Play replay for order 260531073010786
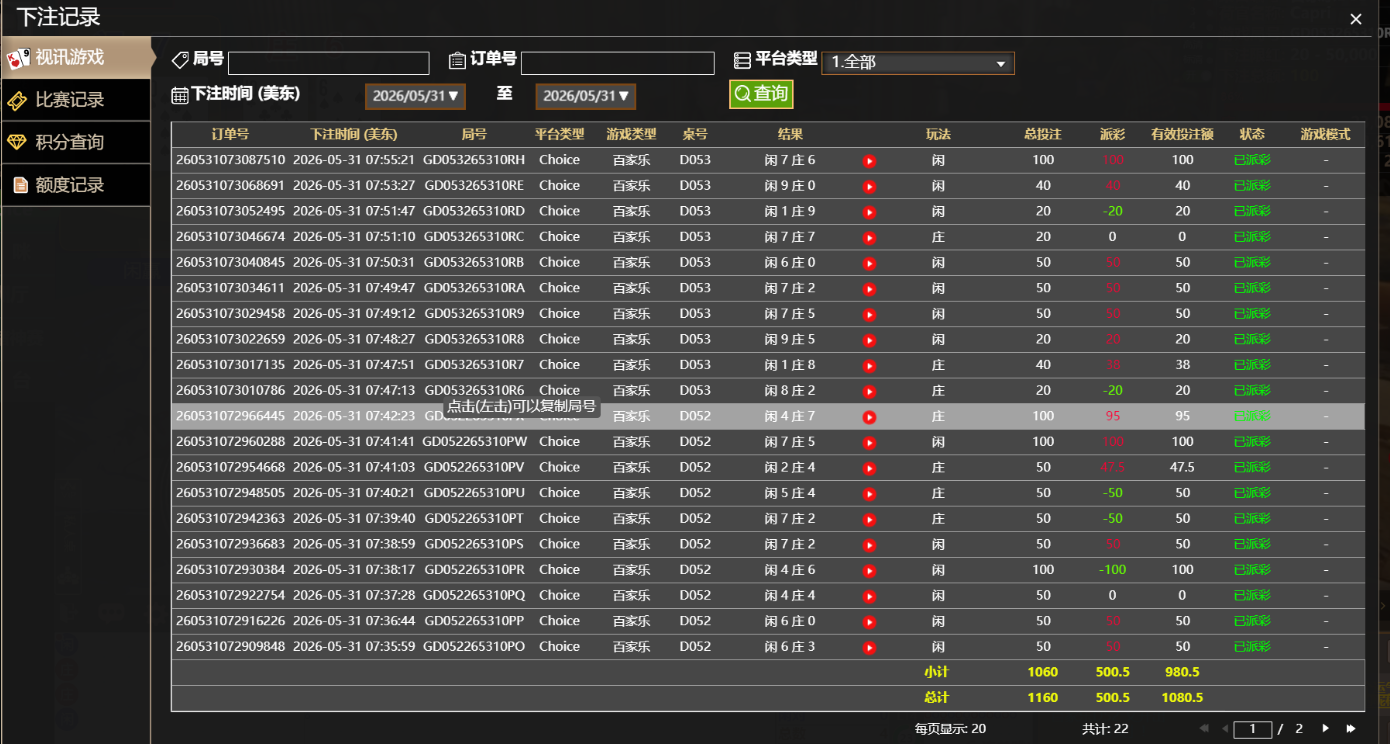Screen dimensions: 1390x744 click(x=869, y=392)
